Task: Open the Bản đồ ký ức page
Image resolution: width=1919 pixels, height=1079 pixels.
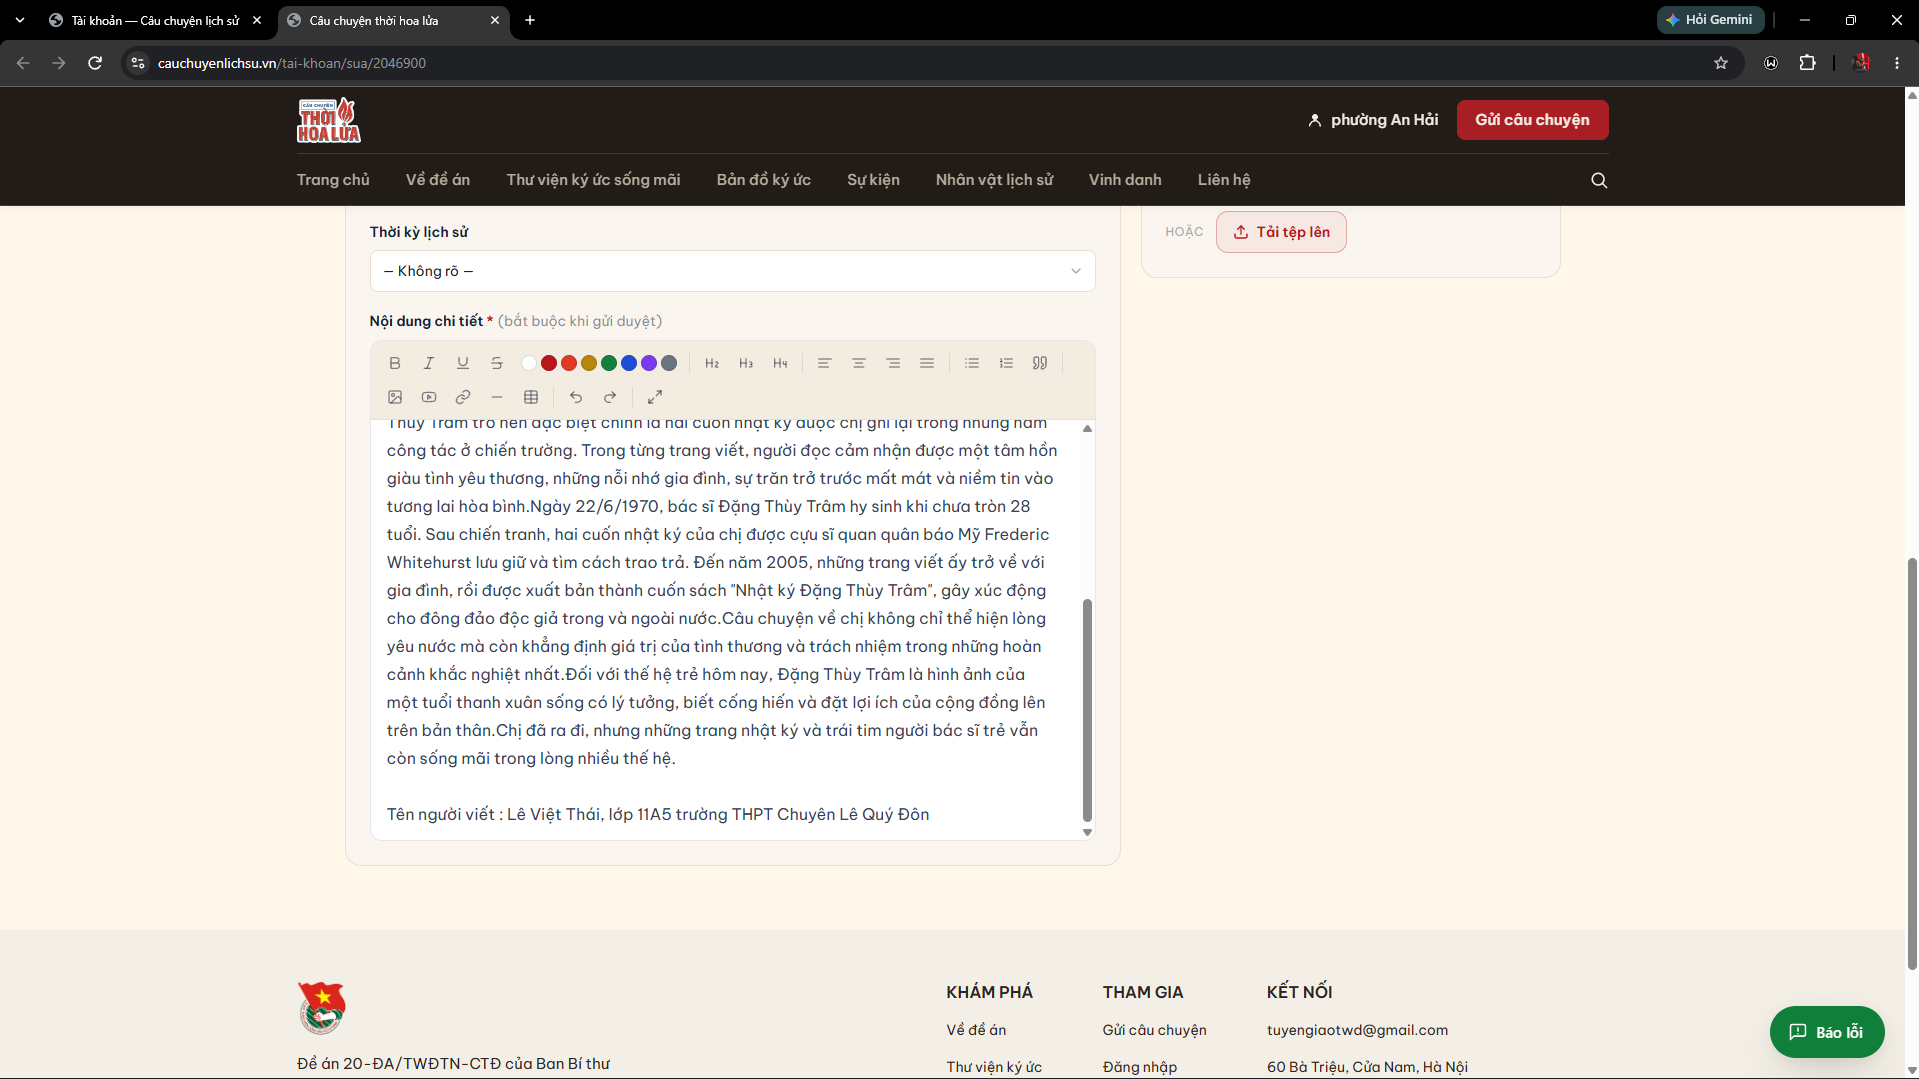Action: [x=763, y=180]
